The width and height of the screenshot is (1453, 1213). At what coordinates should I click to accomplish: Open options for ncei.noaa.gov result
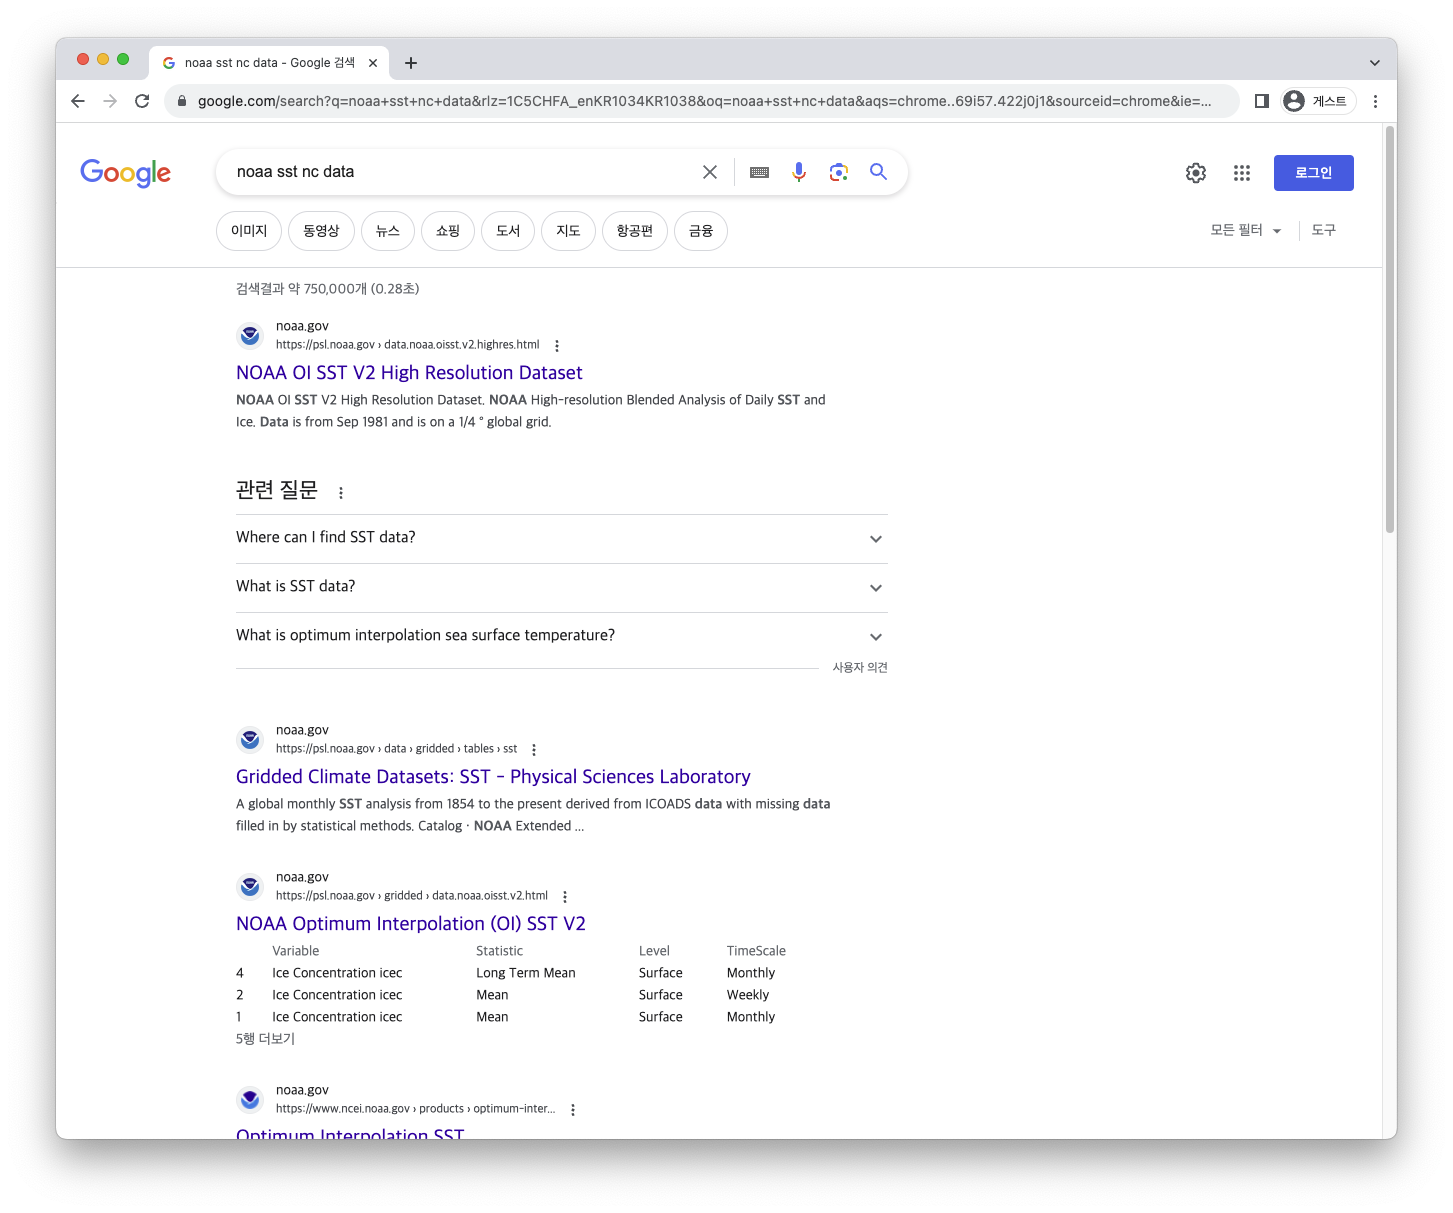pyautogui.click(x=573, y=1110)
